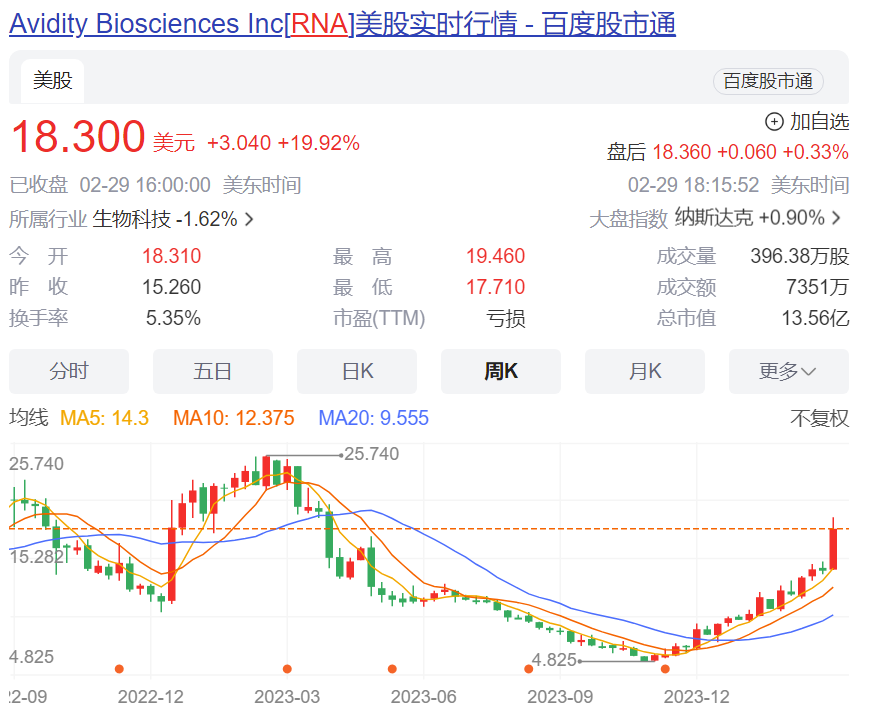870x712 pixels.
Task: Expand the 纳斯达克 index chevron
Action: pos(836,218)
